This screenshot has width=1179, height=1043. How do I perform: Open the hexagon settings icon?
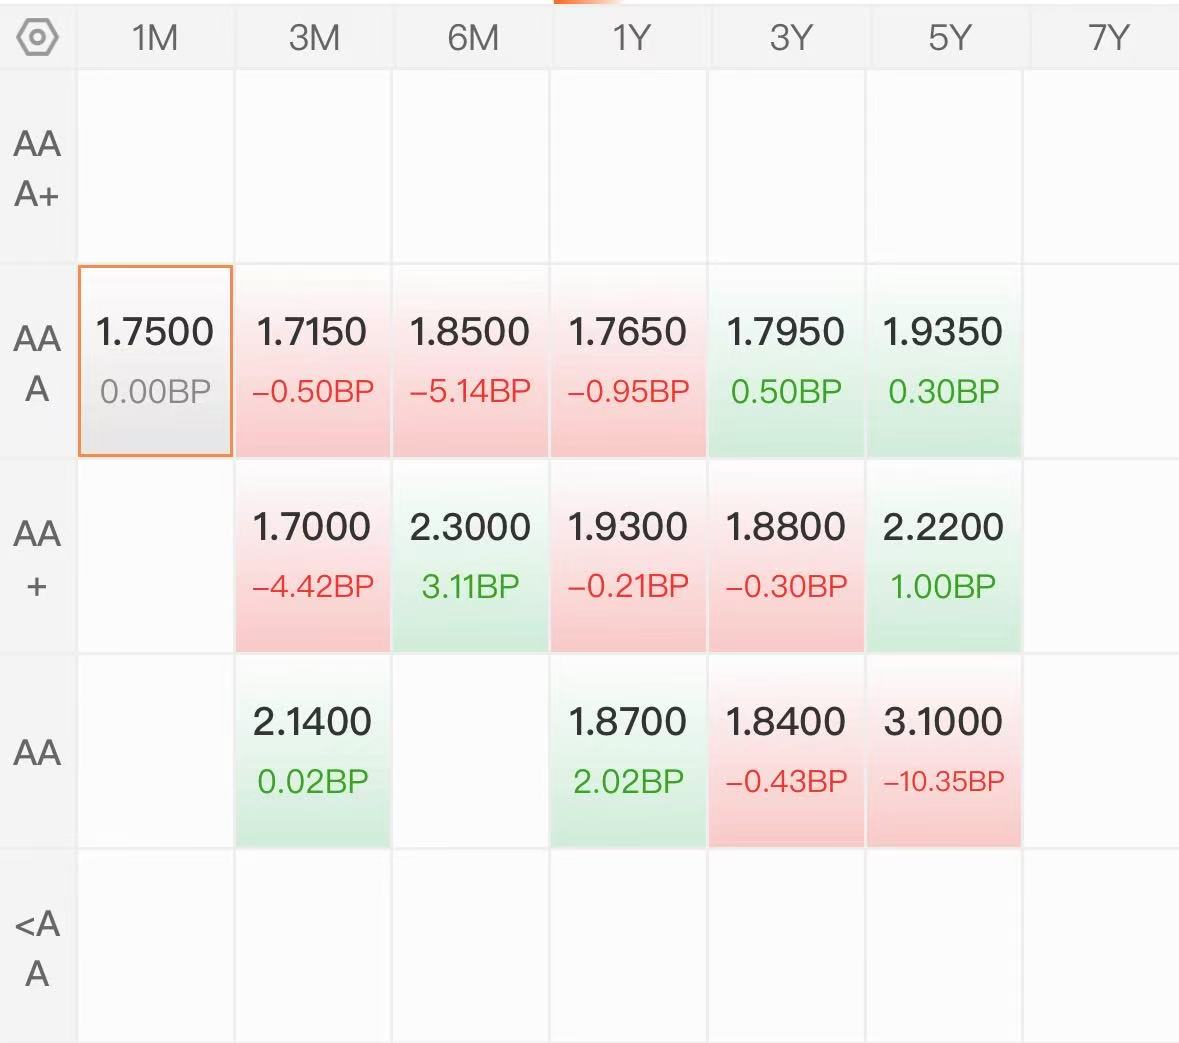click(x=37, y=37)
